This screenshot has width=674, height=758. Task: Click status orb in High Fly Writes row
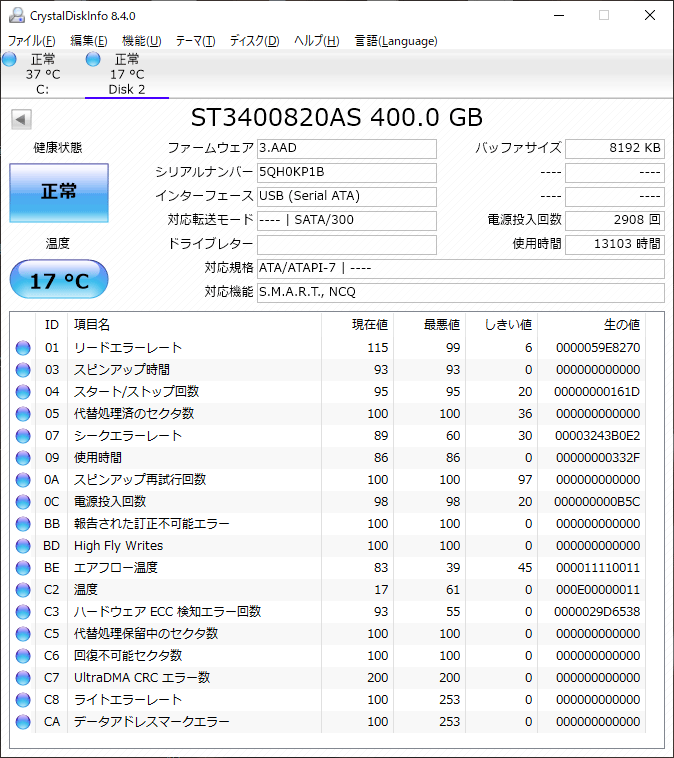coord(23,546)
